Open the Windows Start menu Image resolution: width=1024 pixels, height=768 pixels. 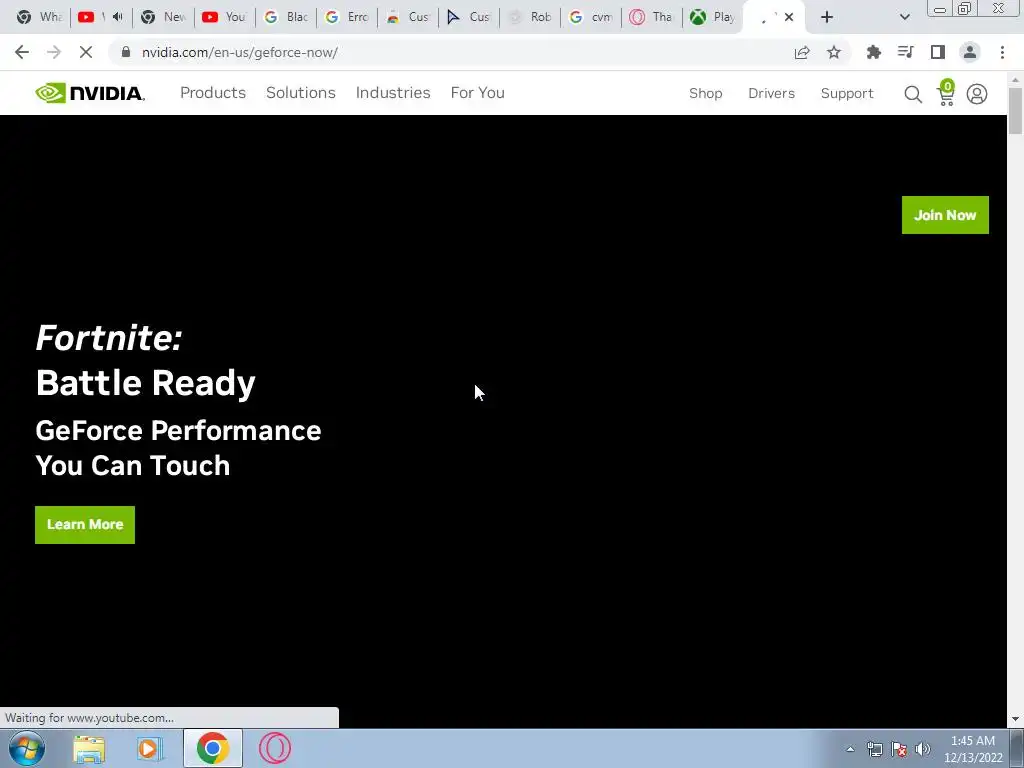(x=27, y=748)
